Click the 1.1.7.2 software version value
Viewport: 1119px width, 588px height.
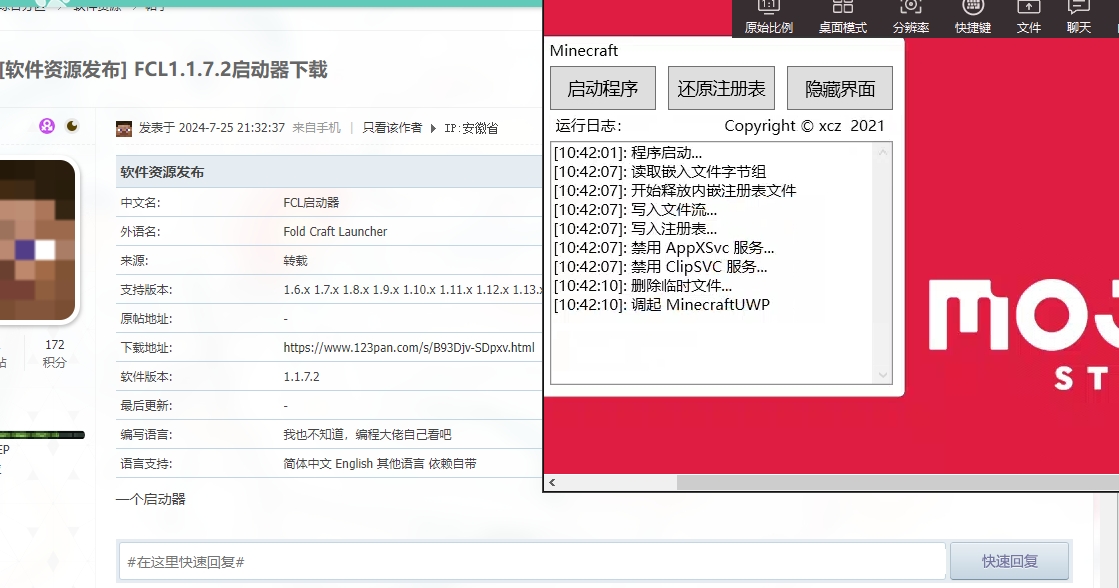[x=301, y=377]
